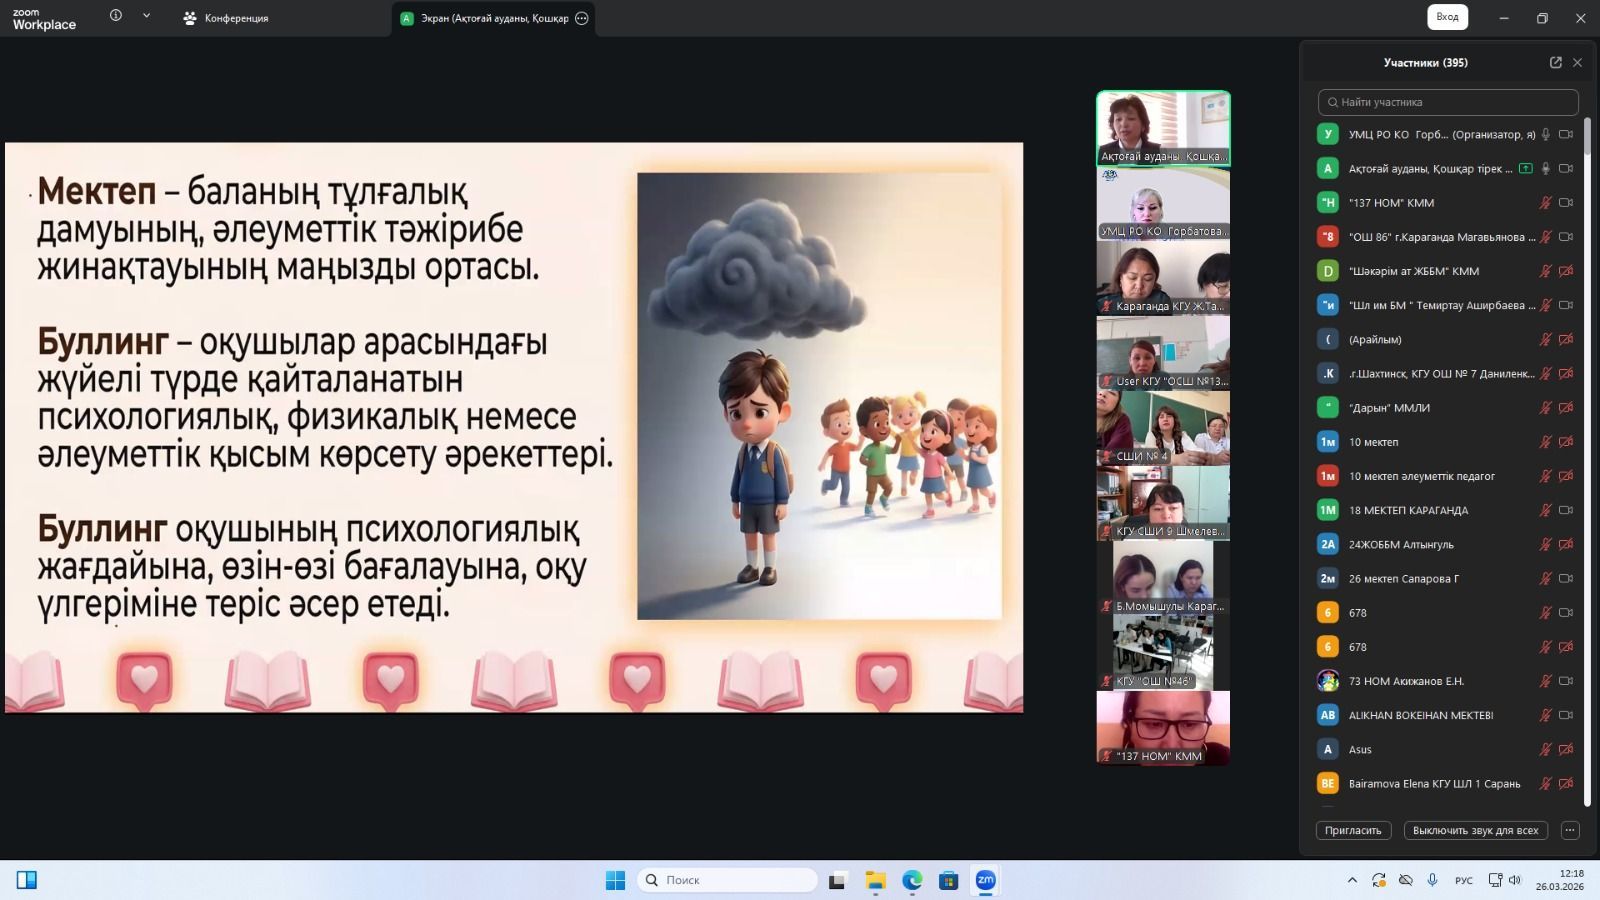Switch to the Экран shared screen tab
The width and height of the screenshot is (1600, 900).
pyautogui.click(x=486, y=18)
